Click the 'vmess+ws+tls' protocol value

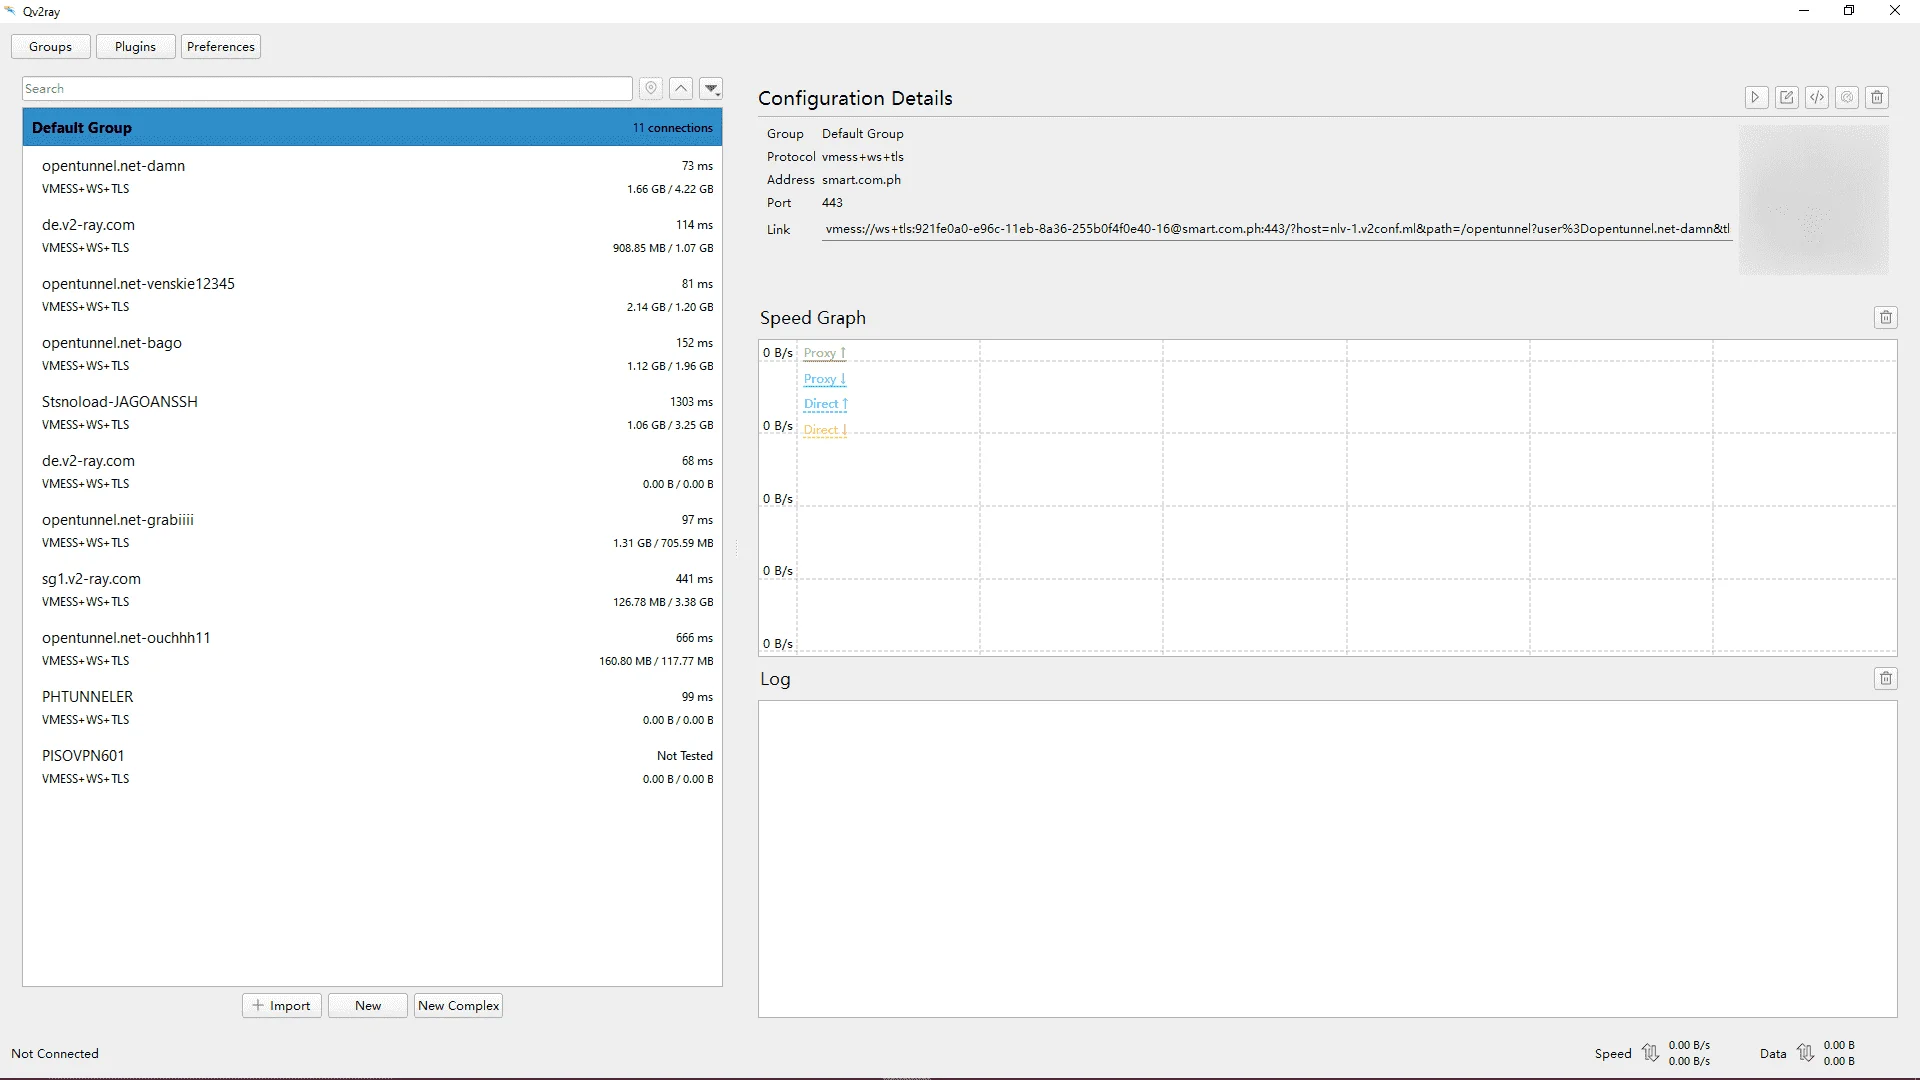point(863,157)
